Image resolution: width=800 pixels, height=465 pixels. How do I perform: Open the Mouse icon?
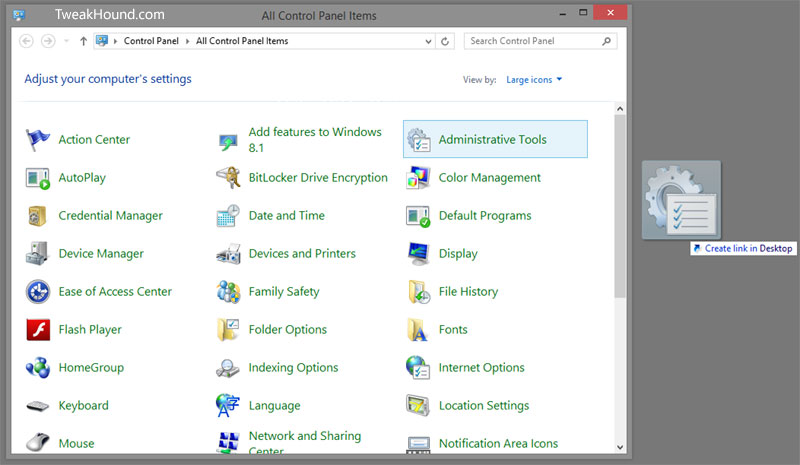(x=38, y=443)
